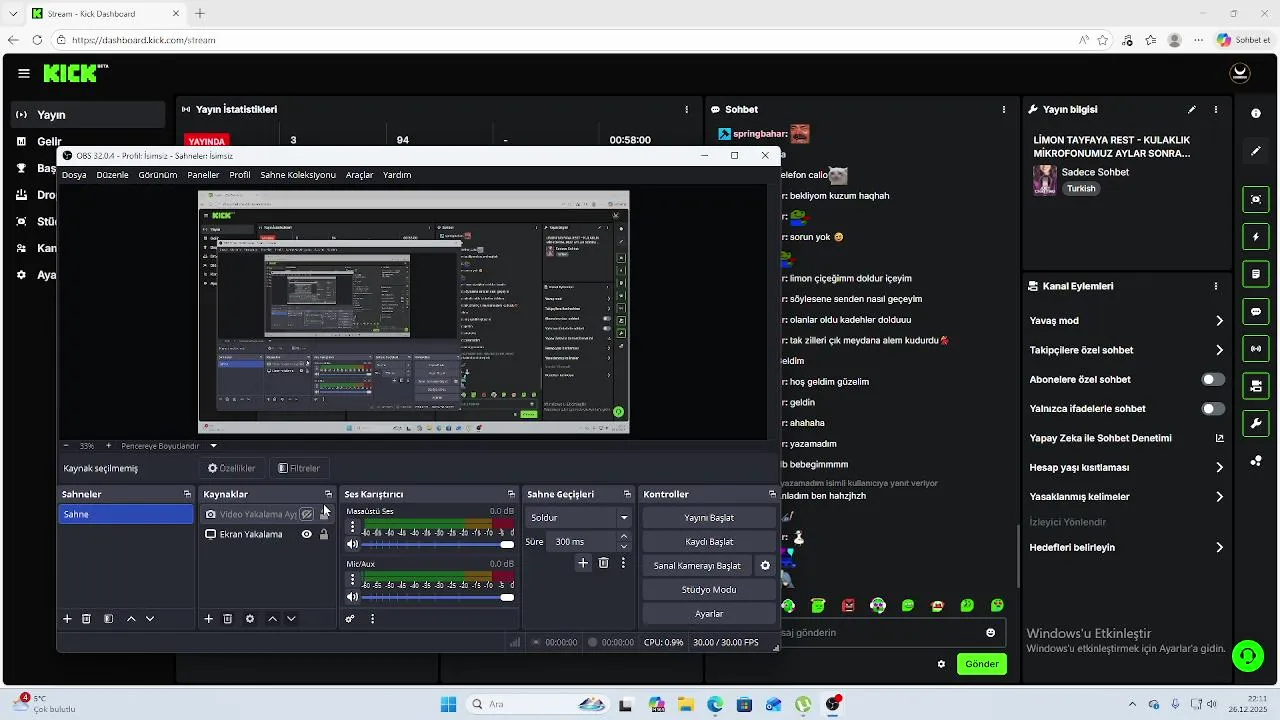Image resolution: width=1280 pixels, height=720 pixels.
Task: Mute Masaüstü Ses speaker icon
Action: (x=352, y=544)
